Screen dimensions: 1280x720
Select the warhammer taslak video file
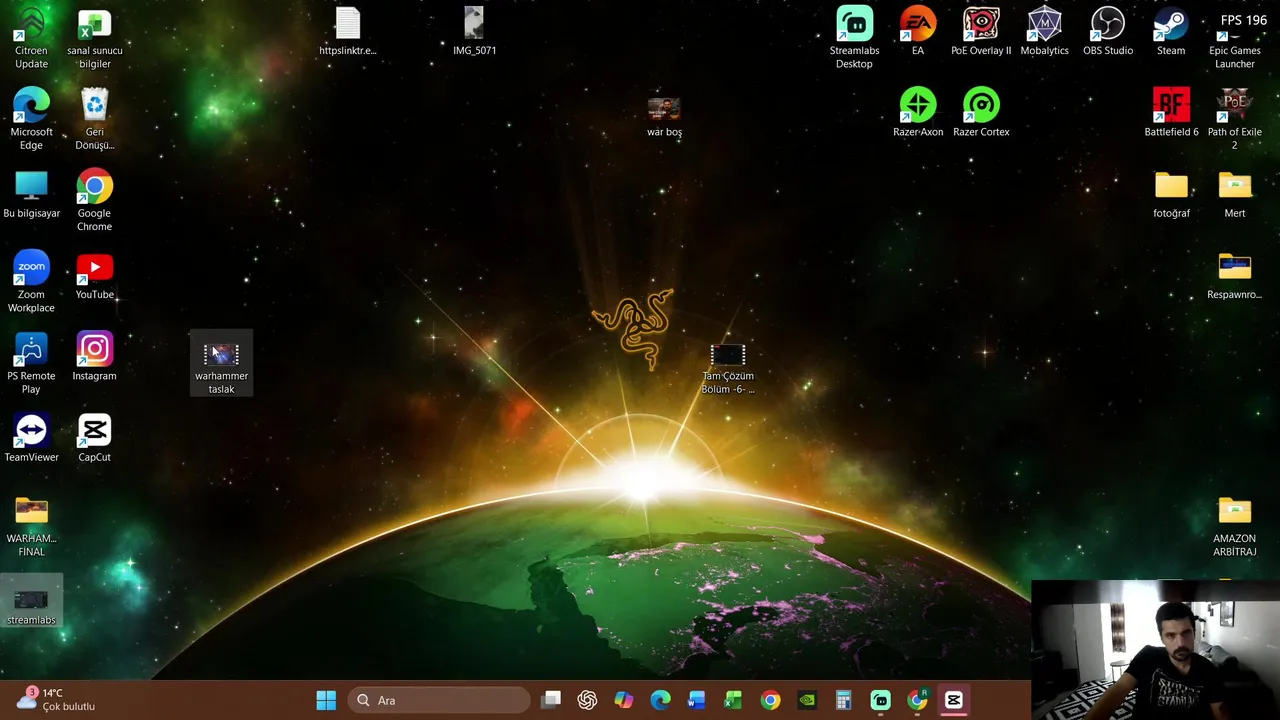coord(221,364)
